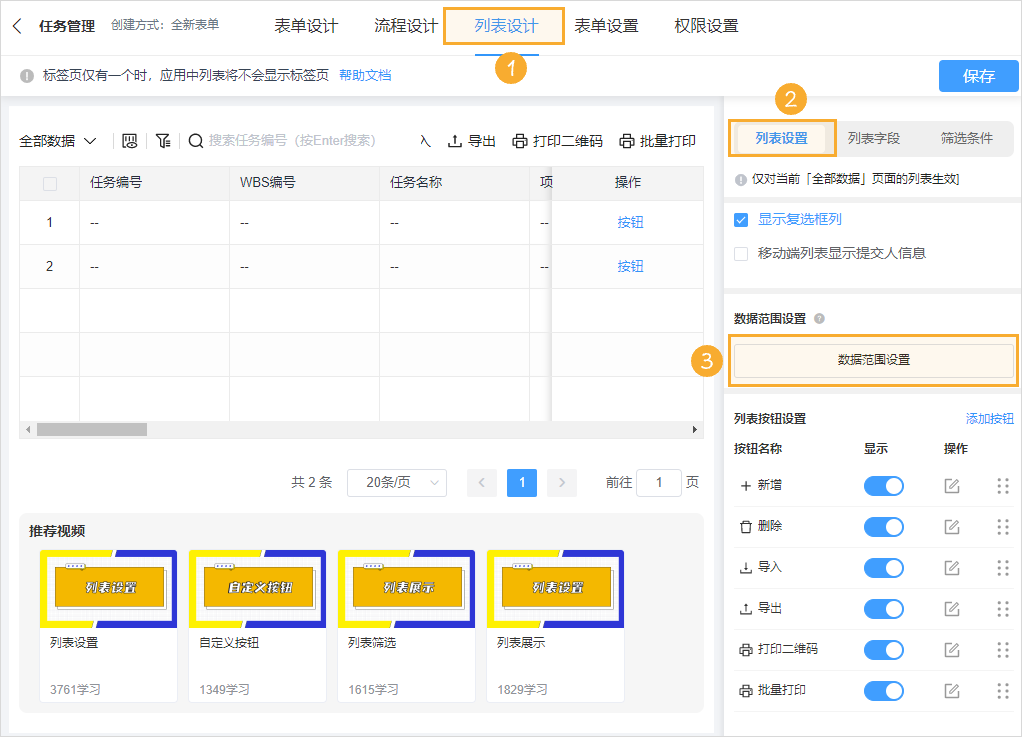Click the 保存 save button

click(978, 75)
